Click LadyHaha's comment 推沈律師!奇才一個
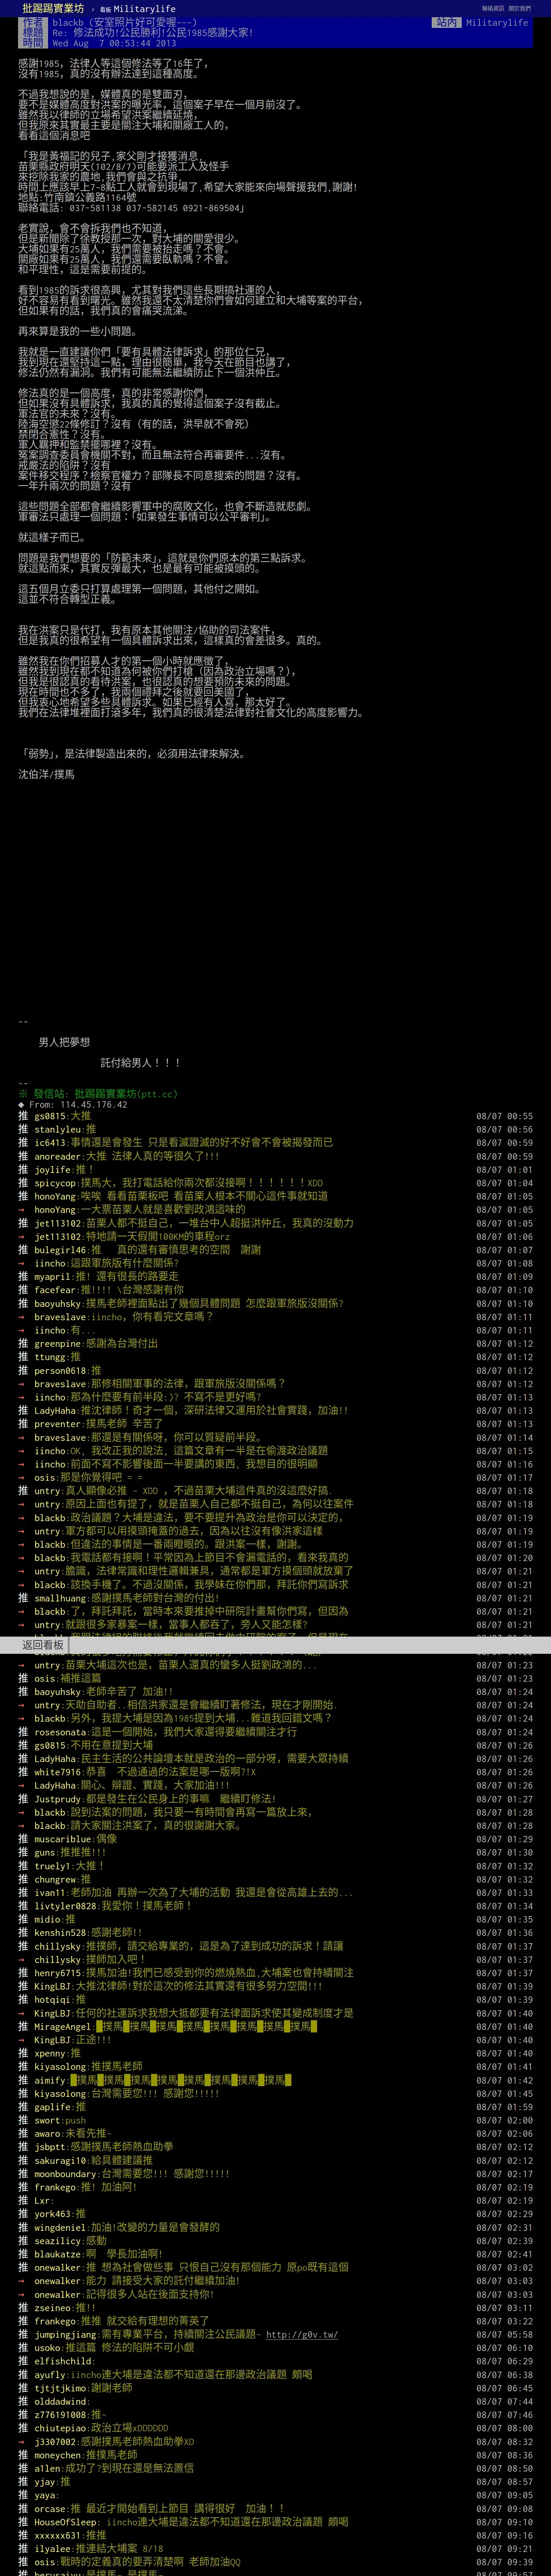Image resolution: width=551 pixels, height=2576 pixels. 275,1410
